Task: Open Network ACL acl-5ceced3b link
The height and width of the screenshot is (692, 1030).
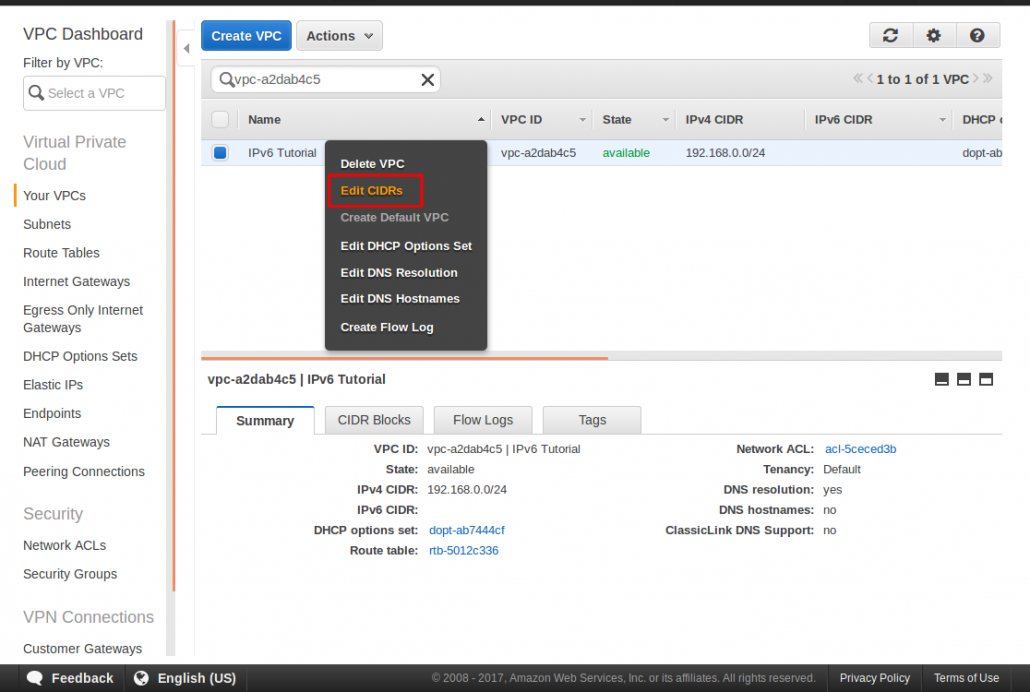Action: point(861,449)
